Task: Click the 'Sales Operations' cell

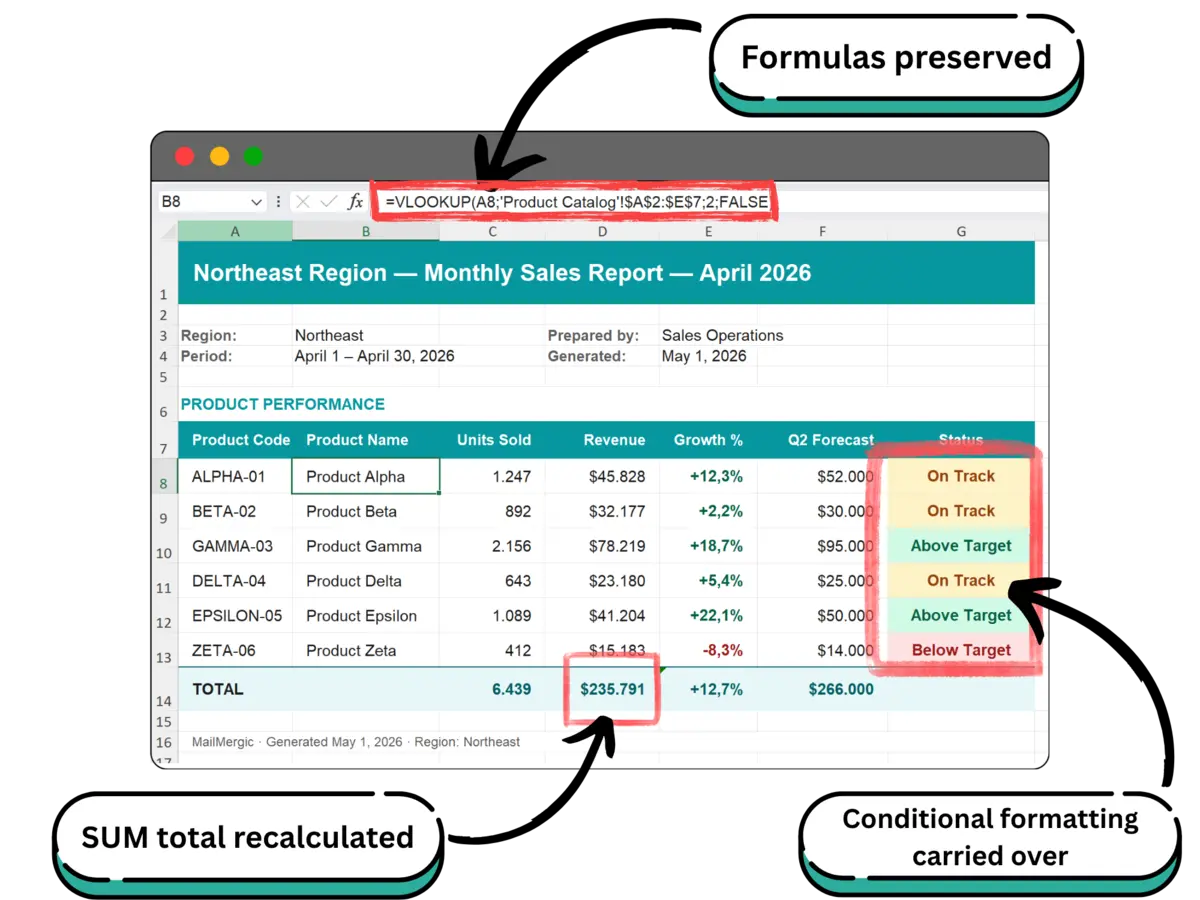Action: pyautogui.click(x=722, y=335)
